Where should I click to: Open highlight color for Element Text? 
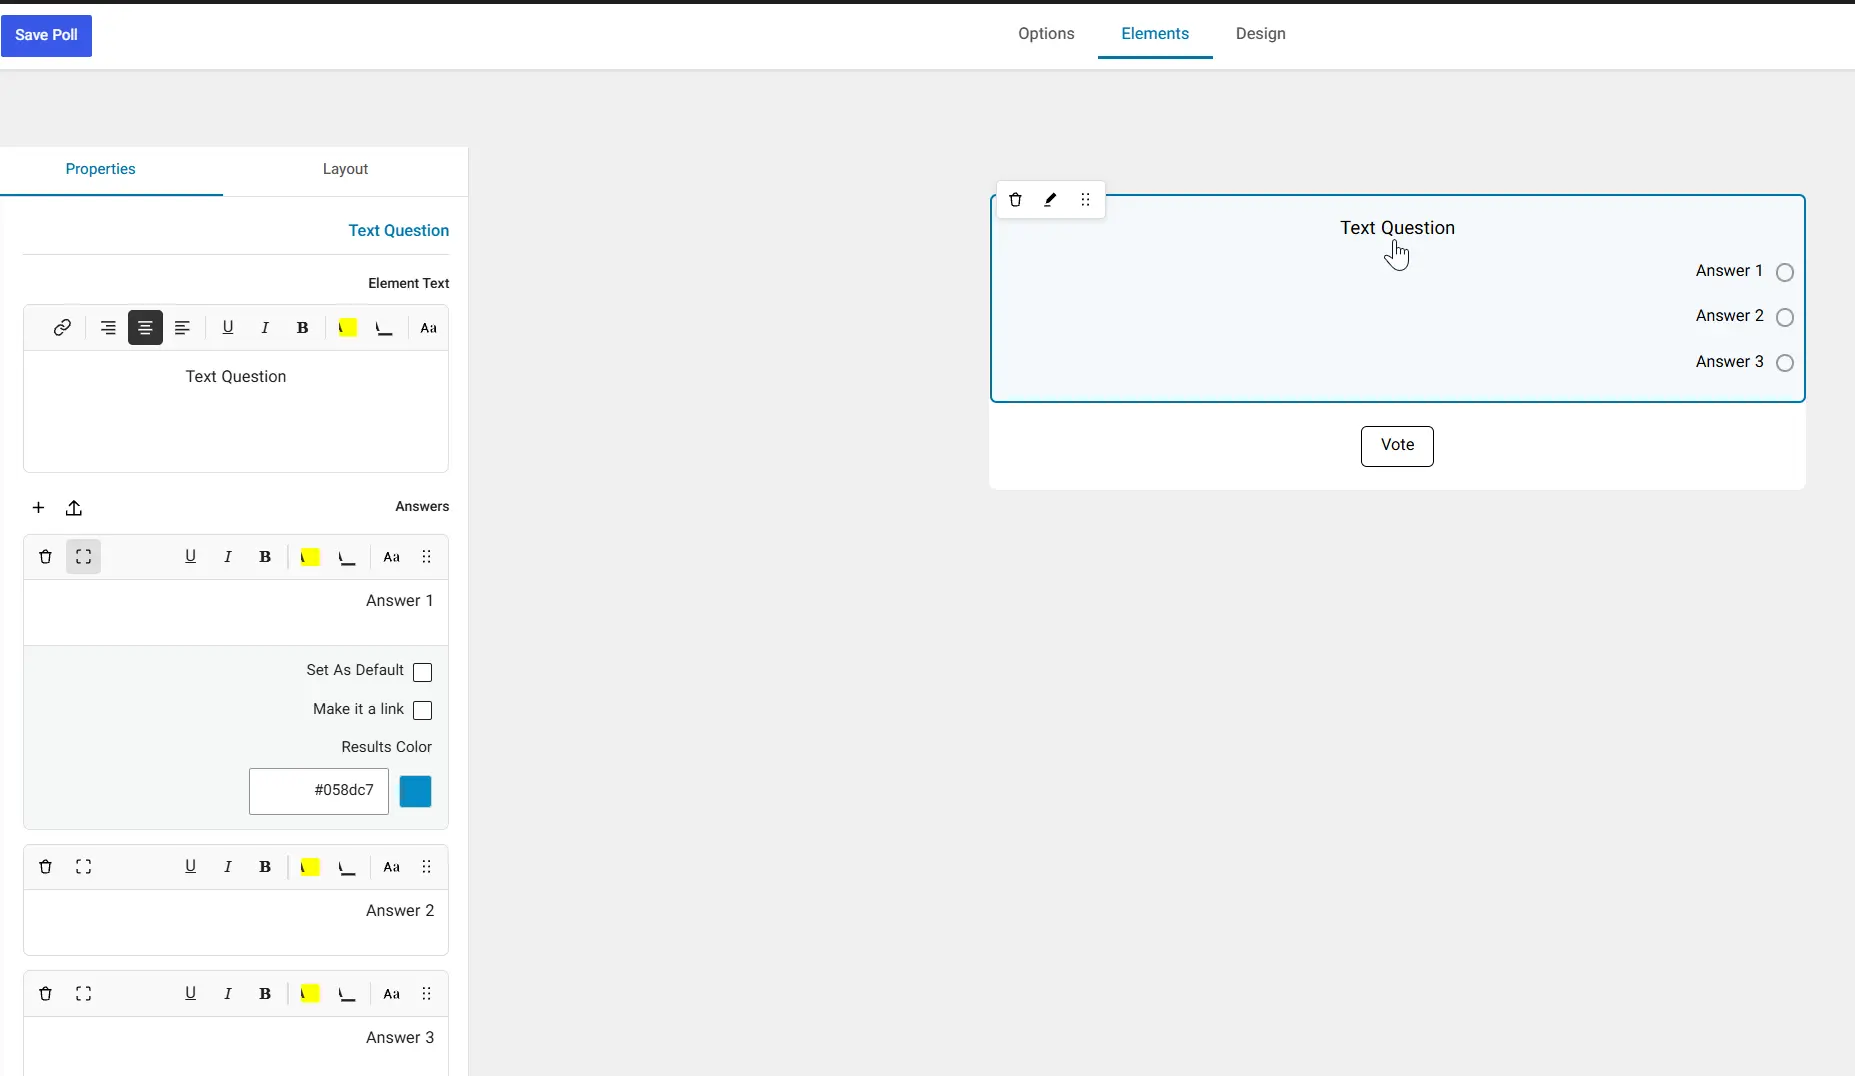(x=347, y=328)
